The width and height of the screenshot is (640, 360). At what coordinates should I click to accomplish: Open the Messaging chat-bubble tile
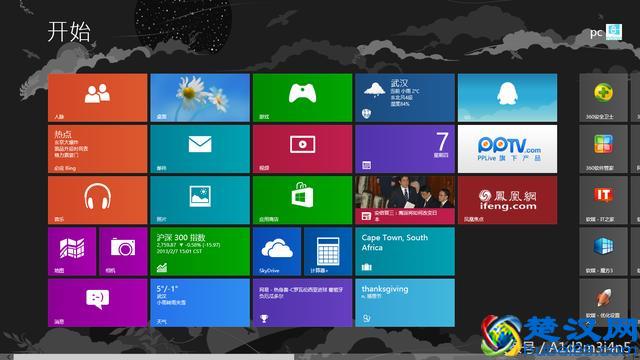[x=98, y=303]
